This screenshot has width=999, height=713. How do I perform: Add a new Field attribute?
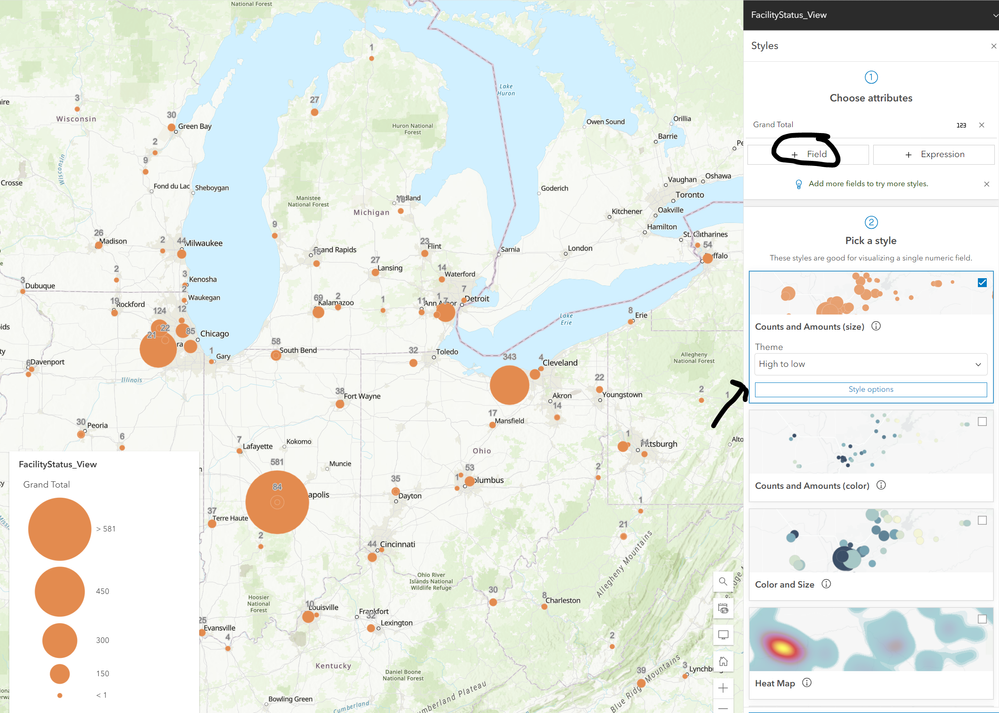click(x=809, y=154)
